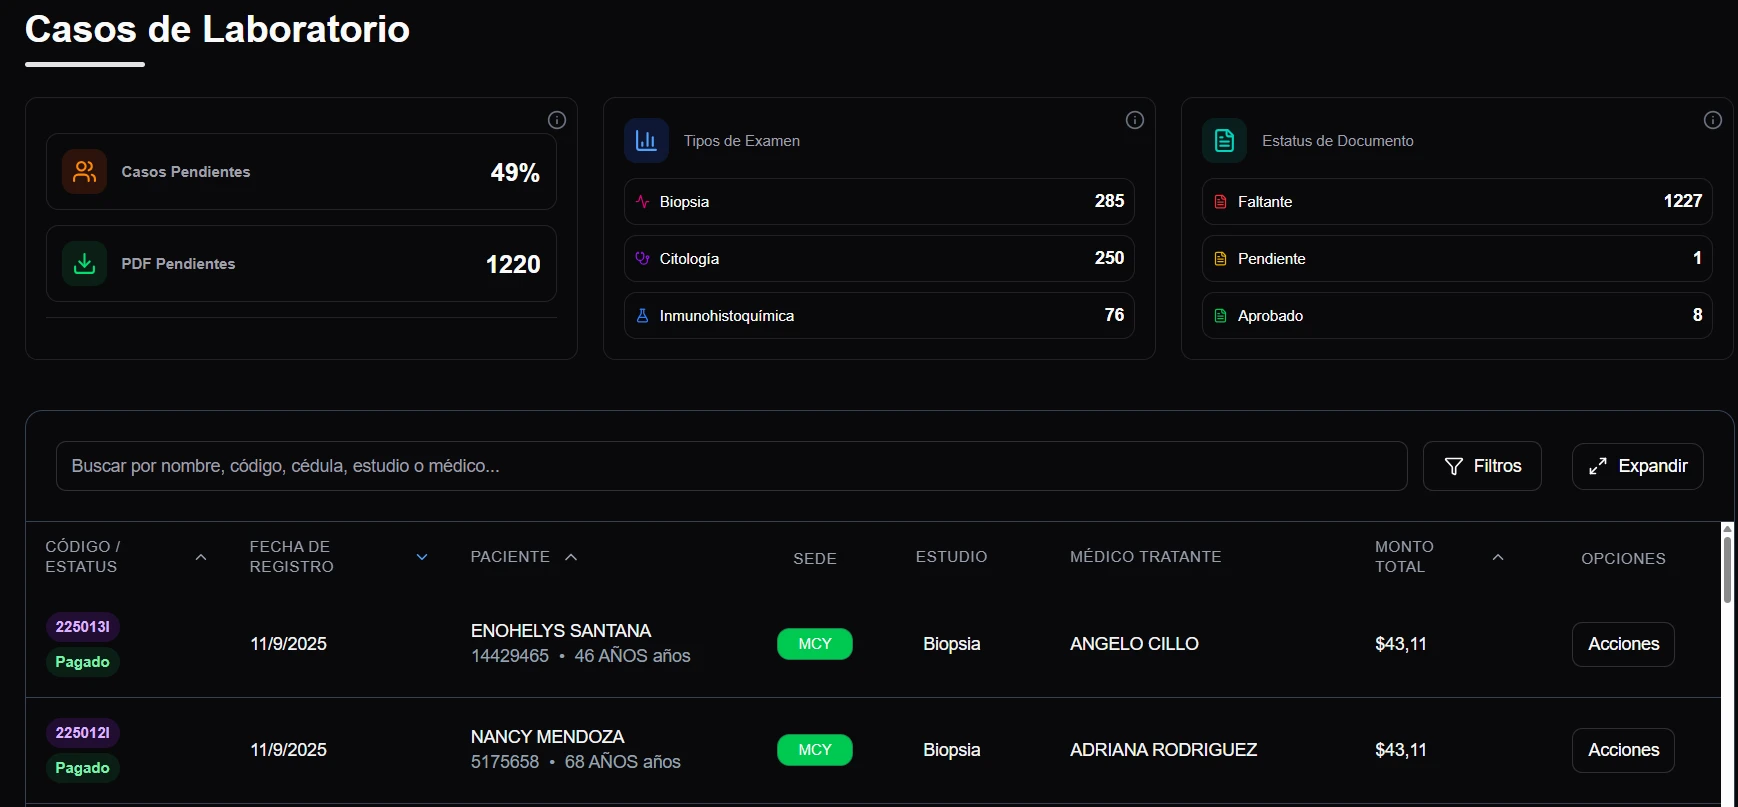
Task: Open Acciones for Nancy Mendoza
Action: click(1623, 750)
